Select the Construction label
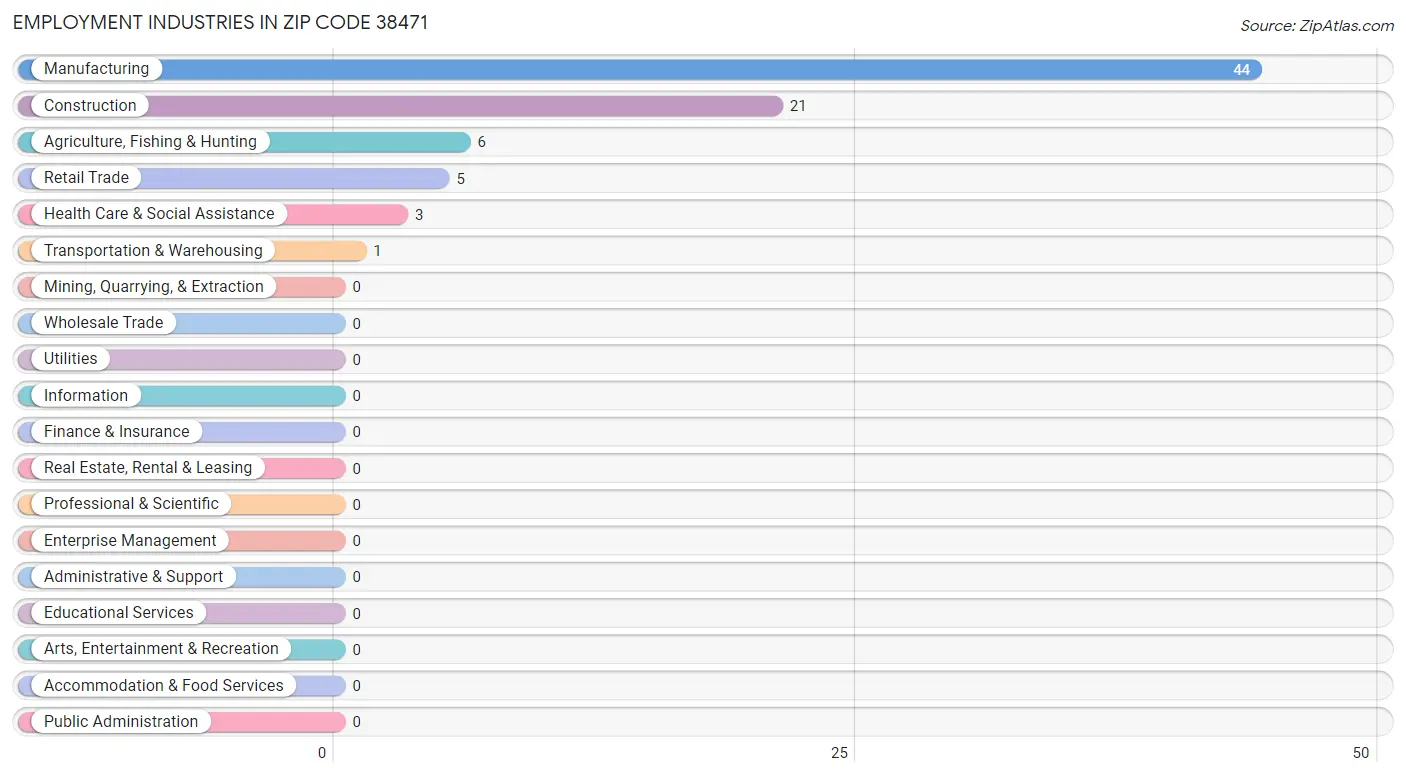The height and width of the screenshot is (776, 1406). click(x=90, y=105)
